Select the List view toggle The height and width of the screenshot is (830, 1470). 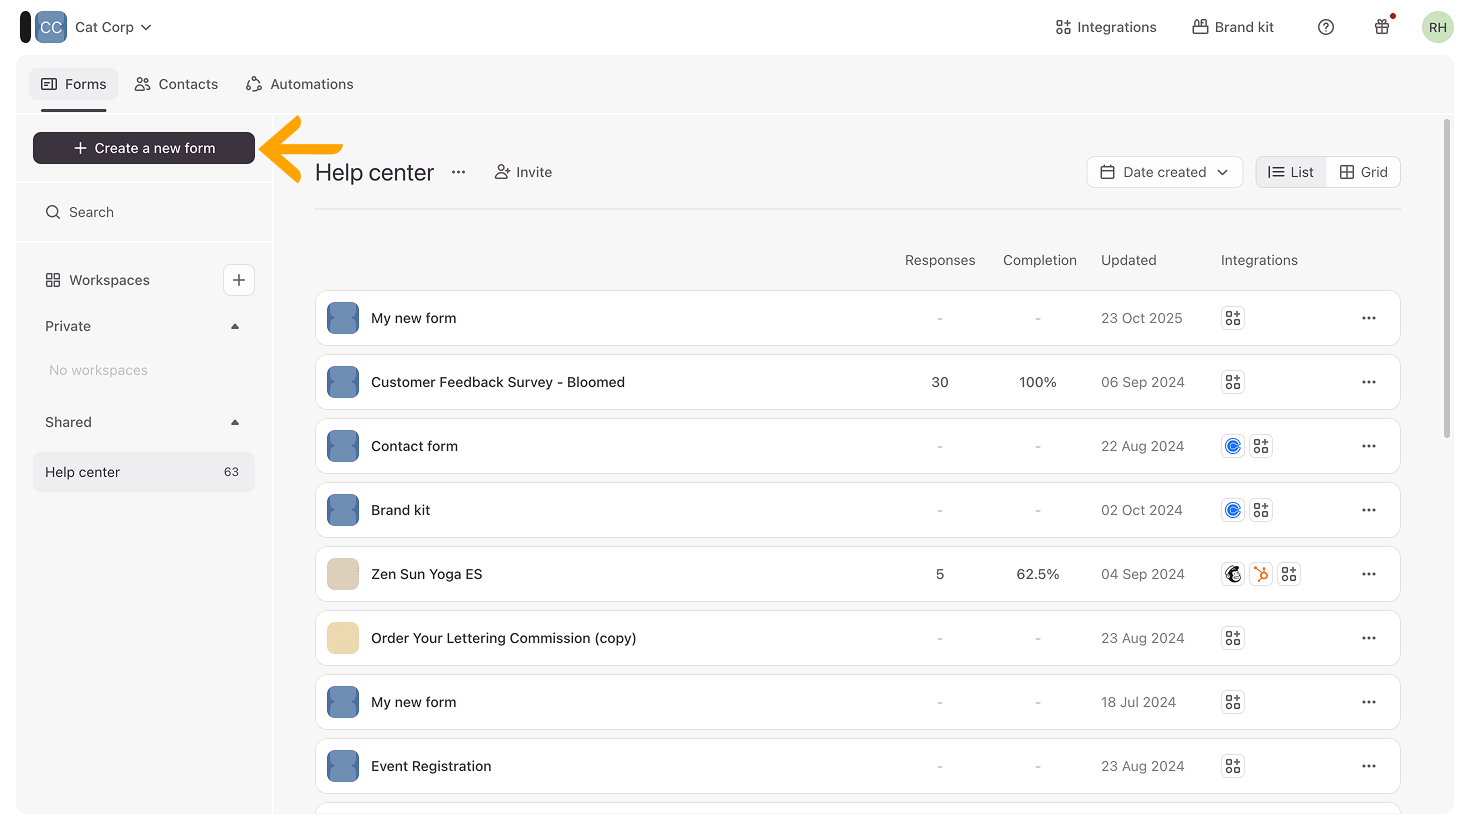(x=1291, y=172)
